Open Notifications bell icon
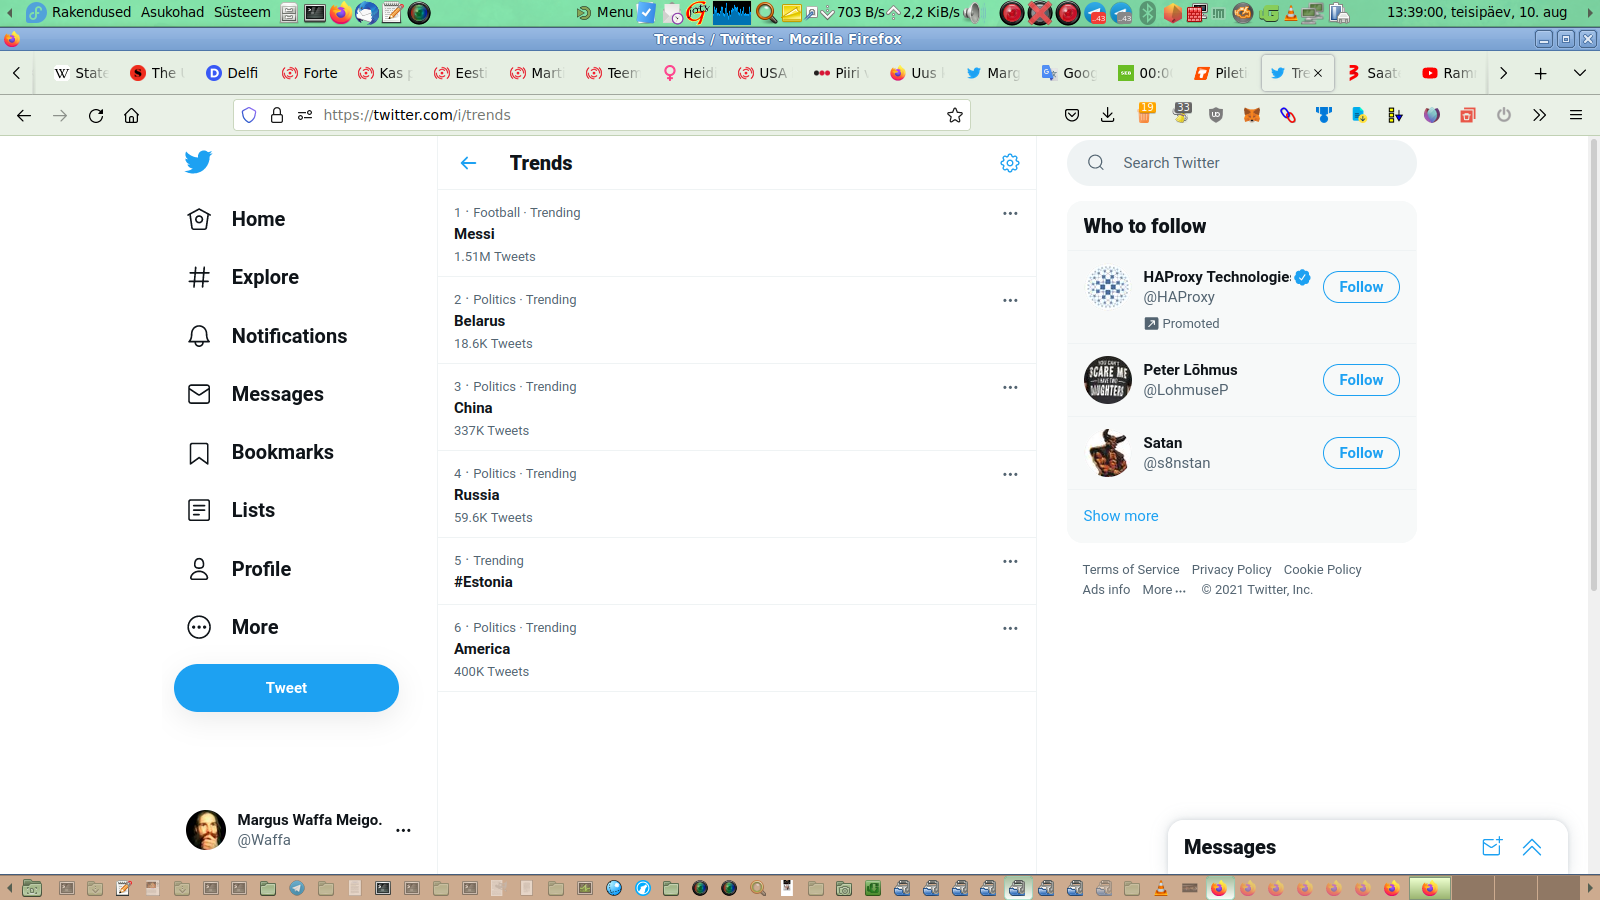 tap(199, 336)
